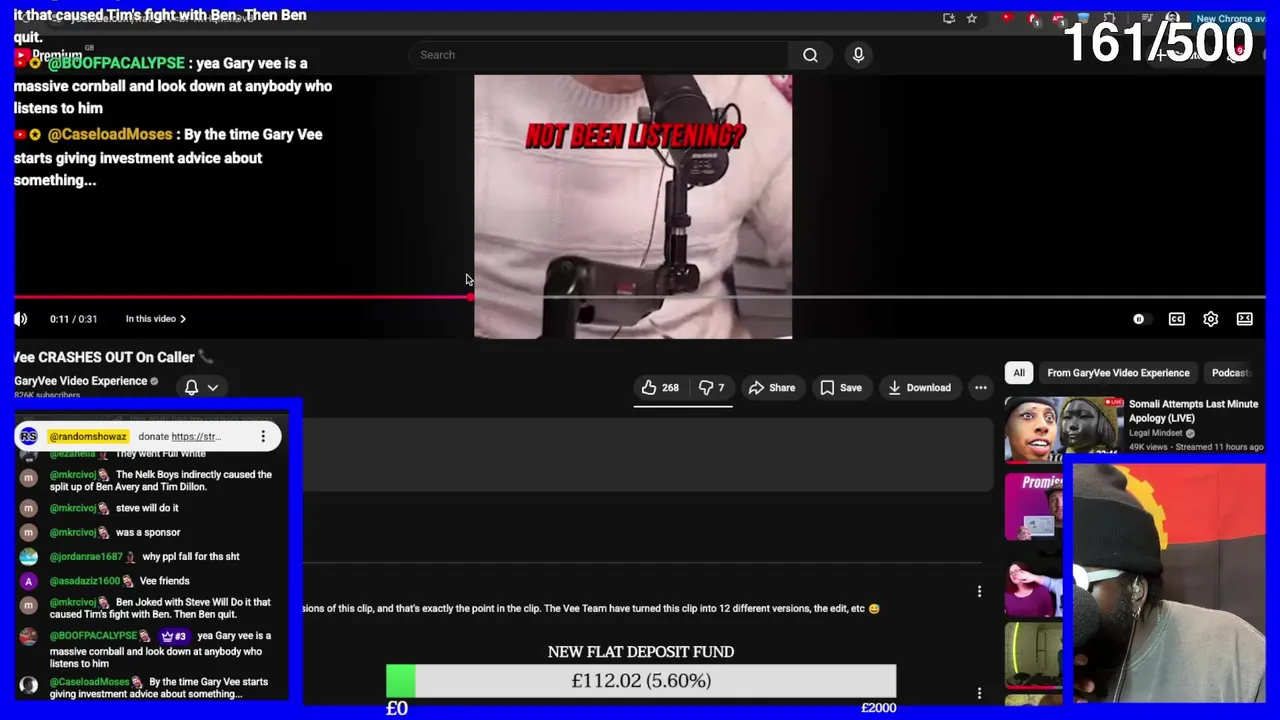Viewport: 1280px width, 720px height.
Task: Open the GaryVee Video Experience channel link
Action: 81,381
